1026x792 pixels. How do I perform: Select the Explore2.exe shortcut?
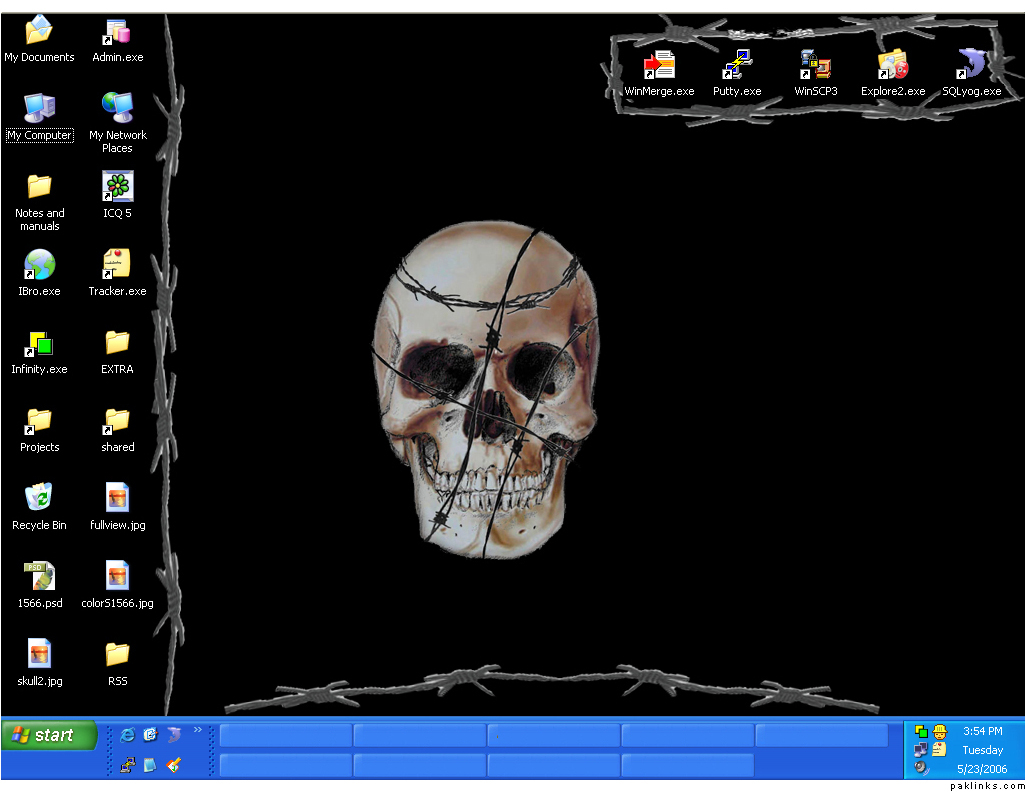tap(893, 66)
